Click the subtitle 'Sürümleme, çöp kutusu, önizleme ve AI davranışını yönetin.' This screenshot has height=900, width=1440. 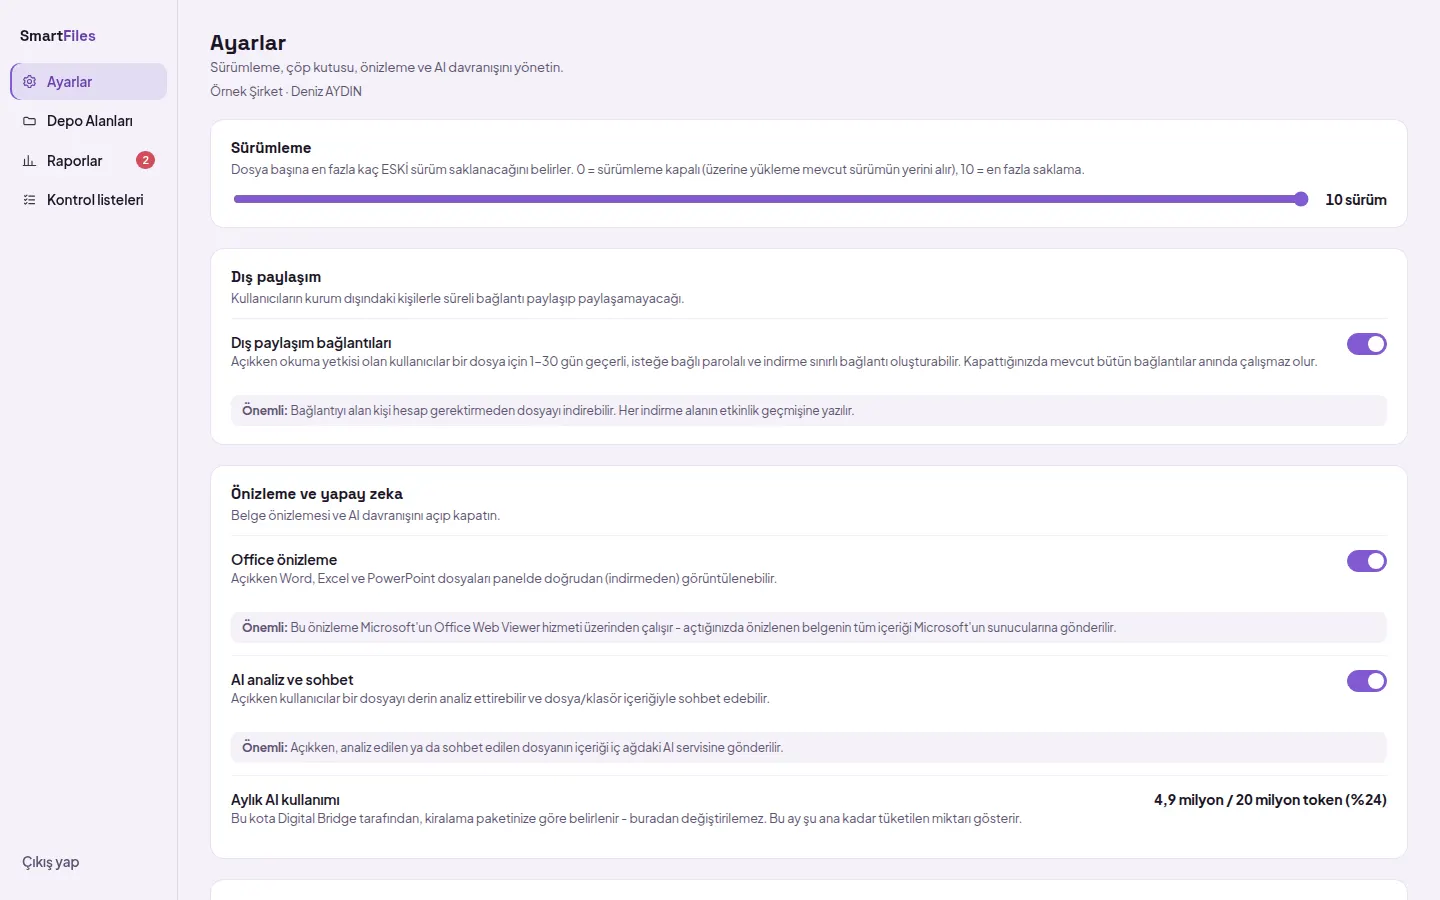pyautogui.click(x=387, y=68)
